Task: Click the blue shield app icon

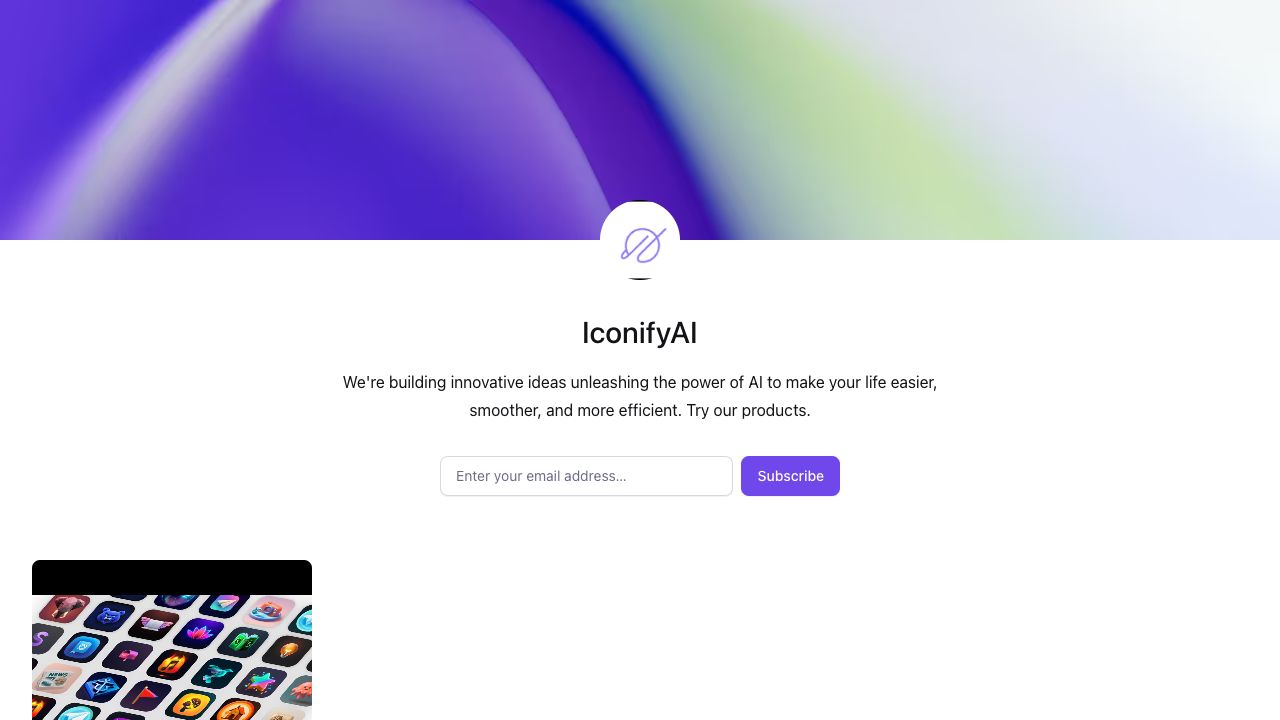Action: coord(83,647)
